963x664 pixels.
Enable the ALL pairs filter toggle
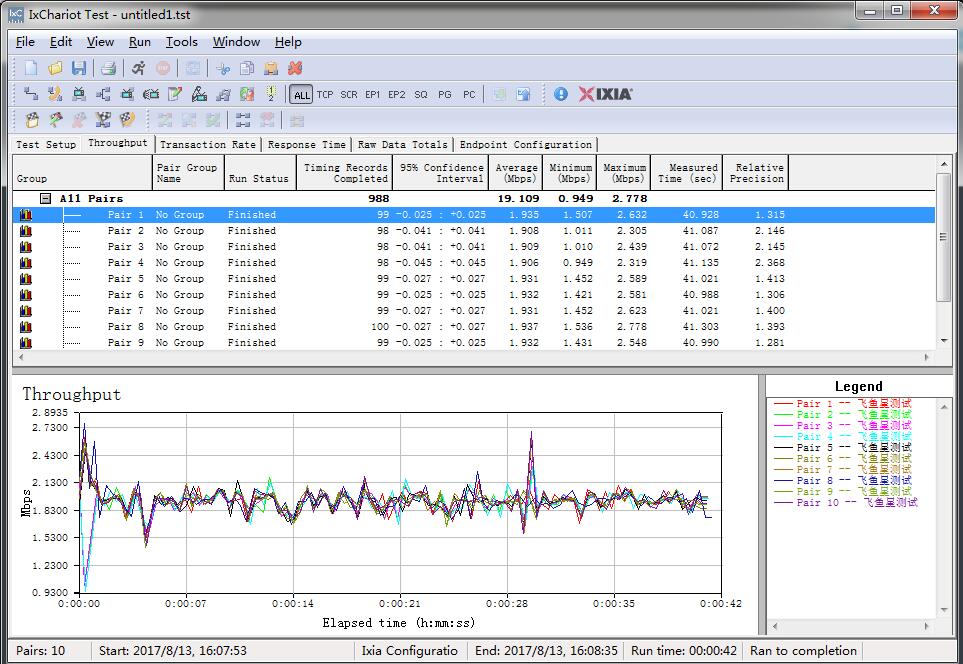pos(301,95)
